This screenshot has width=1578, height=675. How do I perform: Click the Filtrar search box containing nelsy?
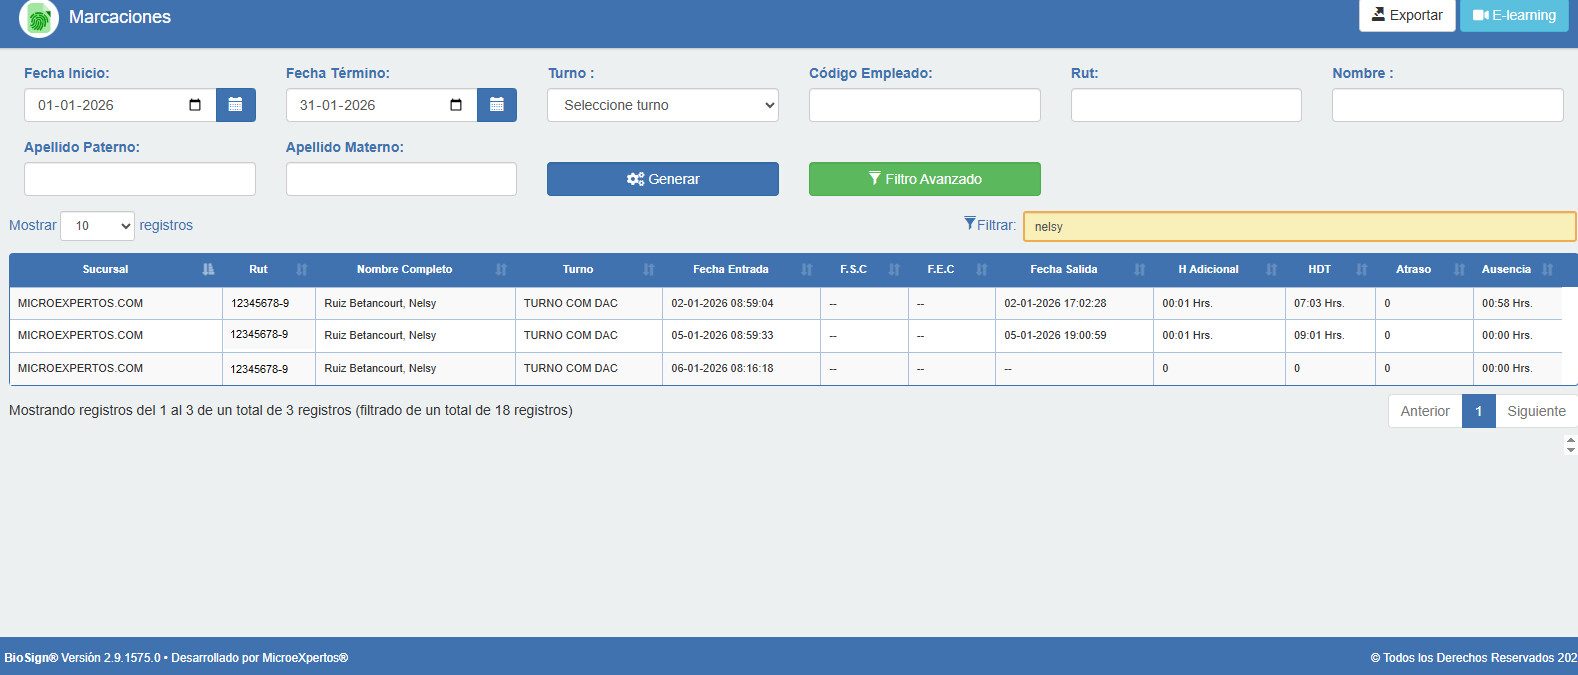[x=1299, y=227]
